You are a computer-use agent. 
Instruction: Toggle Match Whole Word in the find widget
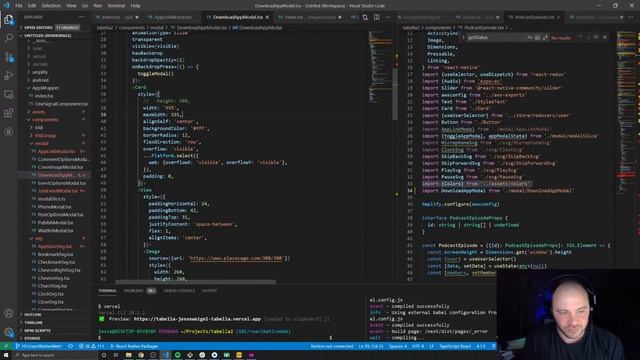(x=538, y=37)
